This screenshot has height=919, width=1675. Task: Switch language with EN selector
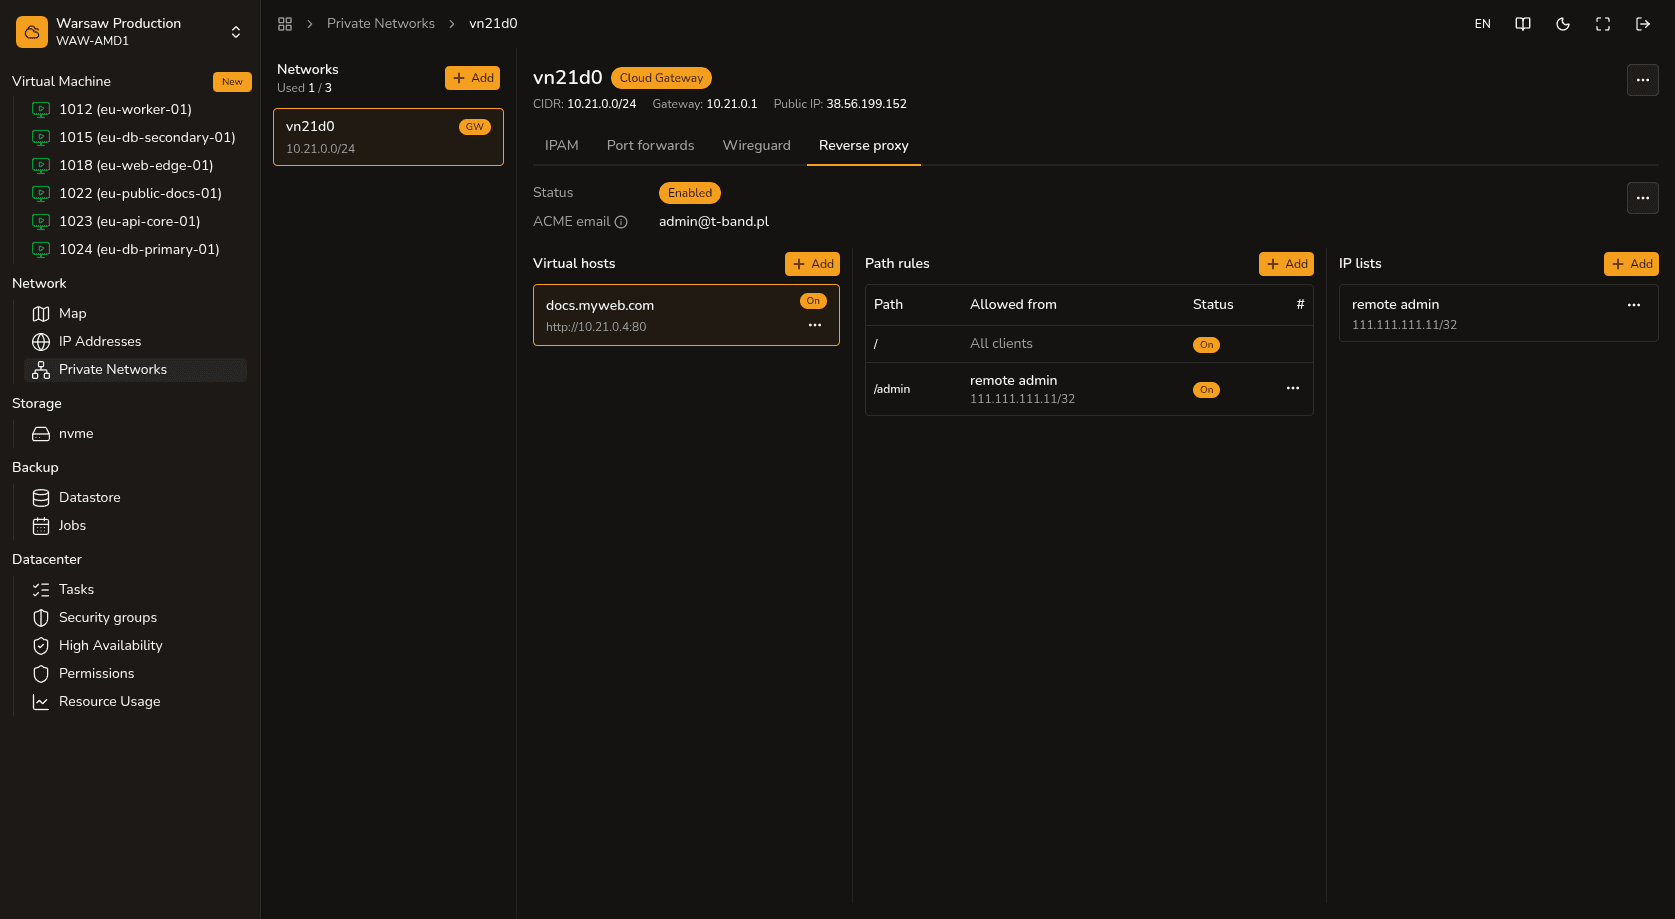(1483, 24)
